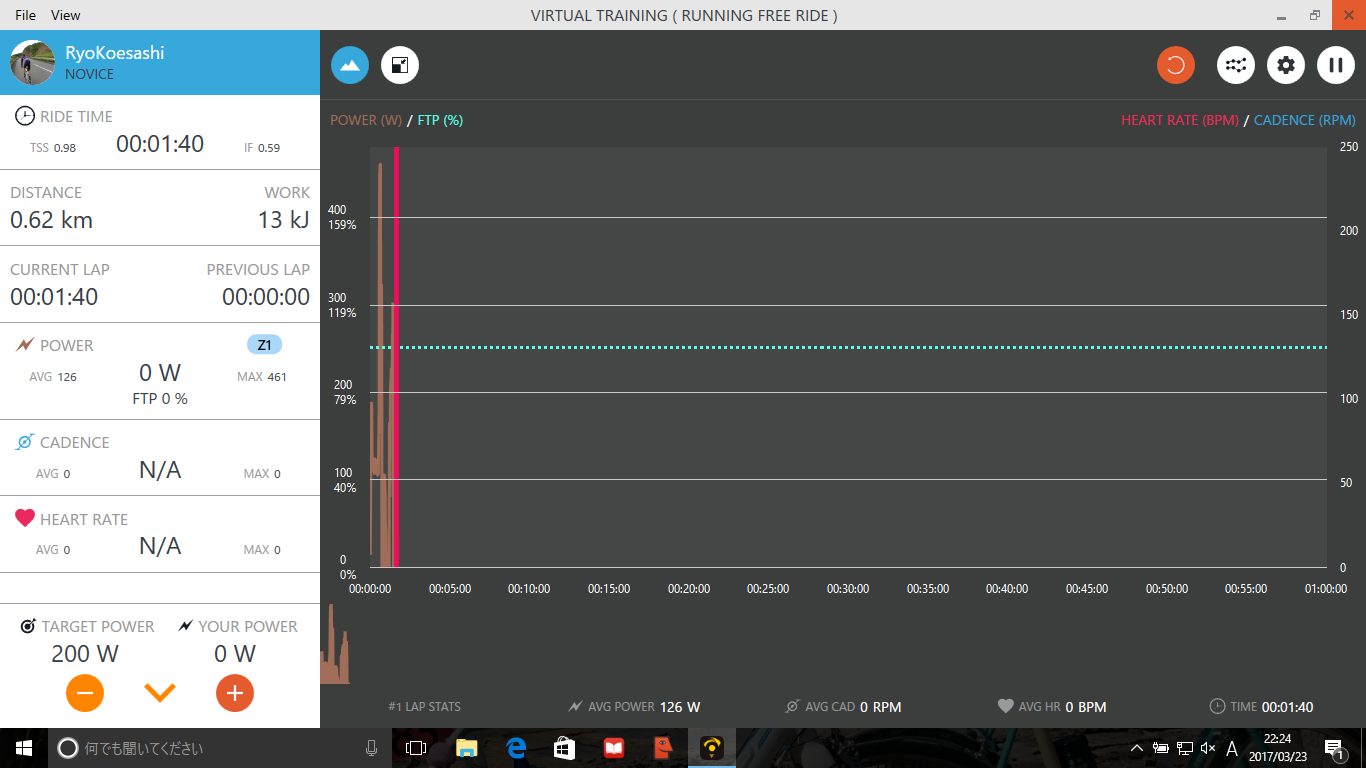Screen dimensions: 1366x768
Task: Click the taskbar microphone icon
Action: pos(371,748)
